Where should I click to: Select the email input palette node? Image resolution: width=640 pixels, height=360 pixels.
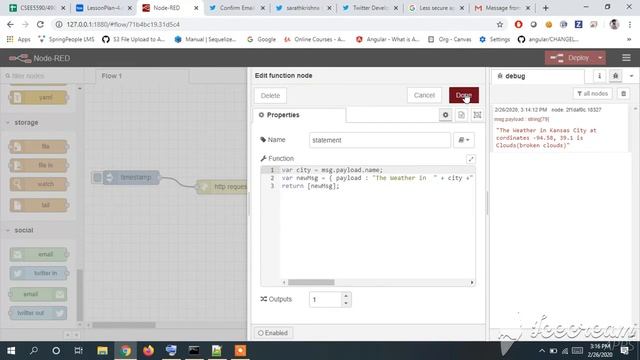[39, 254]
